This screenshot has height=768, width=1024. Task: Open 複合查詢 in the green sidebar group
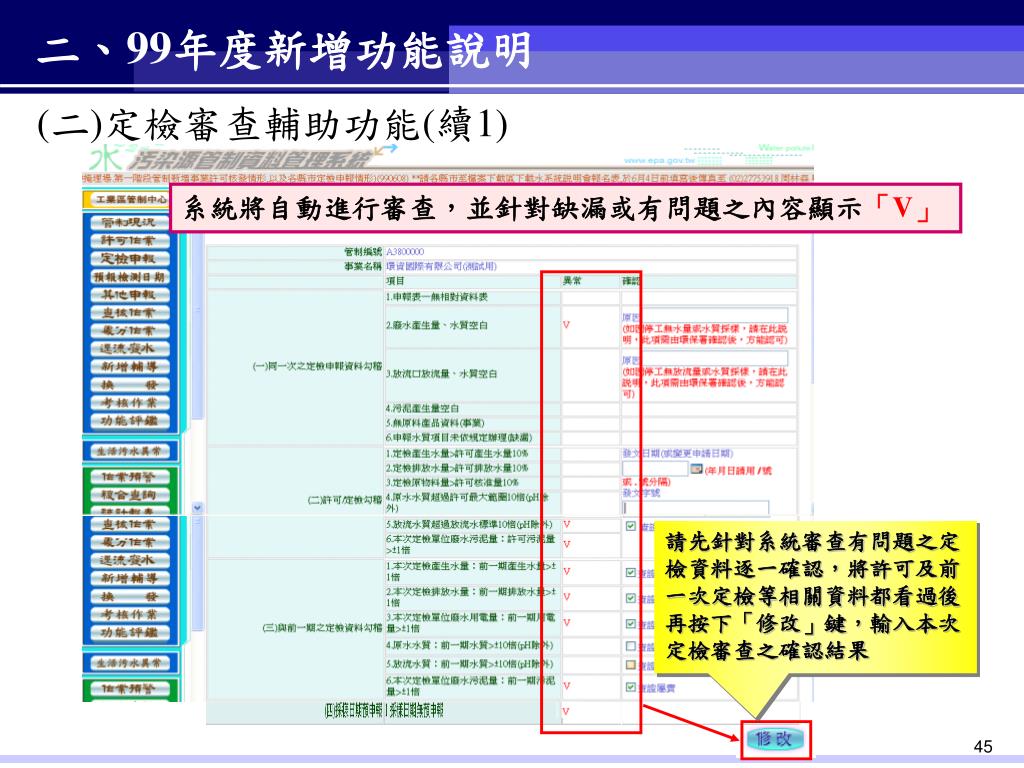[129, 494]
